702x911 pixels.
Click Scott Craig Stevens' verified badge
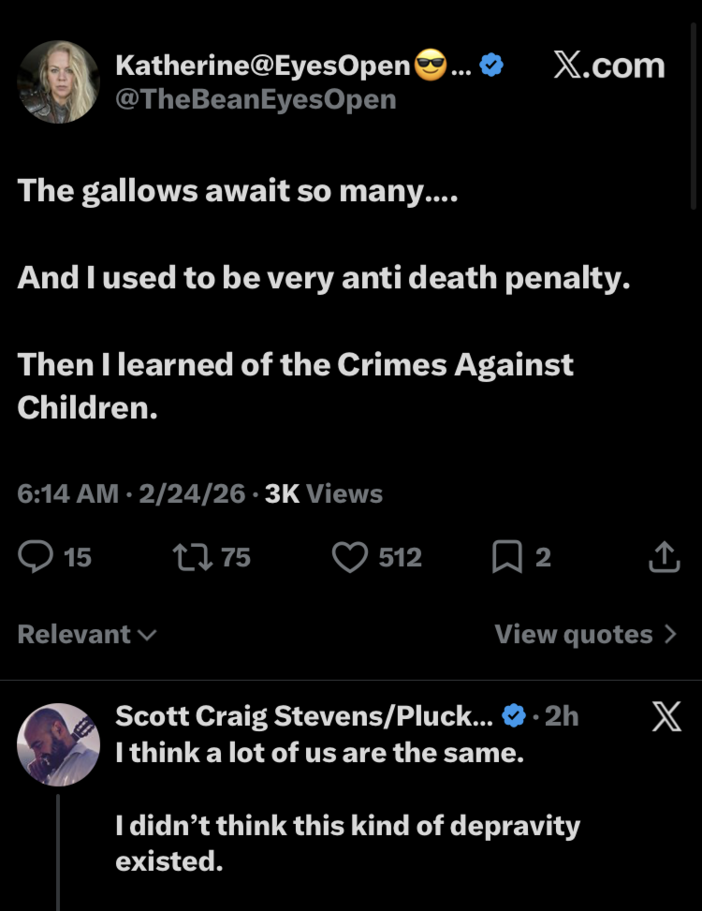pos(513,716)
